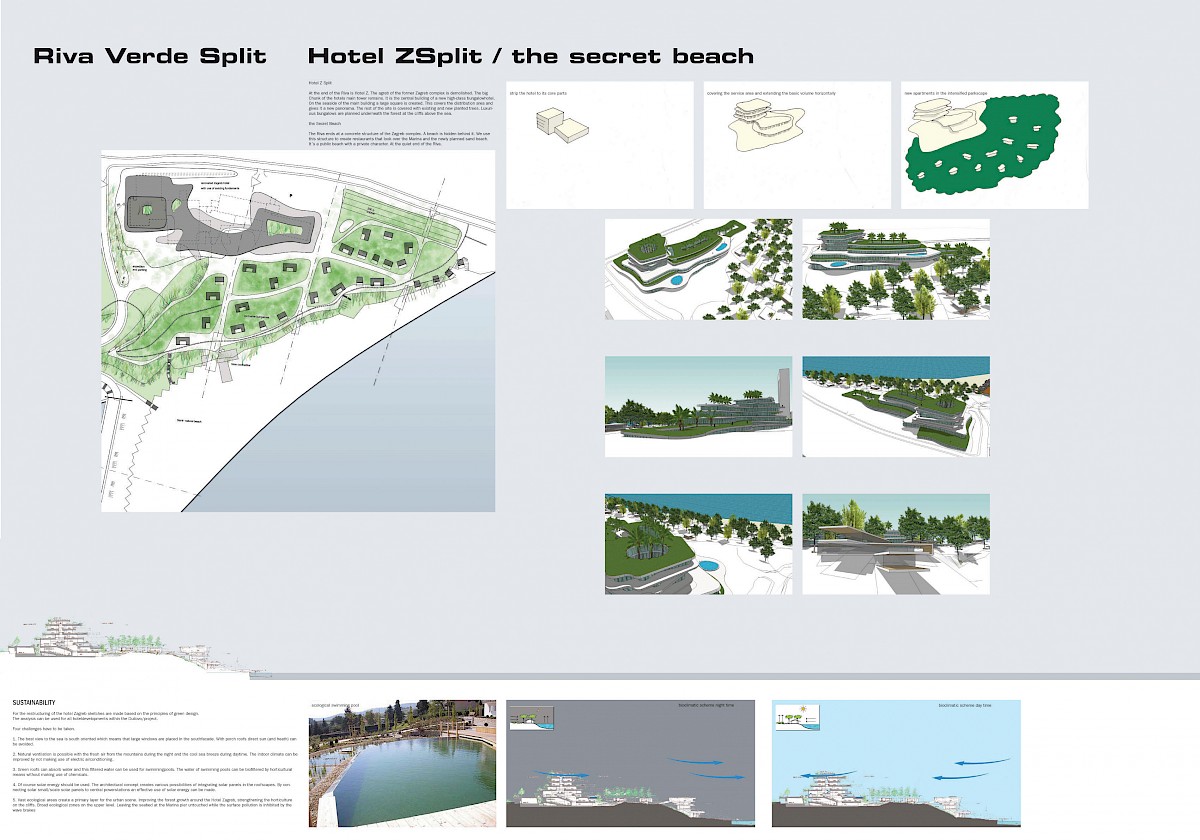The width and height of the screenshot is (1200, 840).
Task: Open the 'new apartments in the intensified parkscape' diagram
Action: click(994, 145)
